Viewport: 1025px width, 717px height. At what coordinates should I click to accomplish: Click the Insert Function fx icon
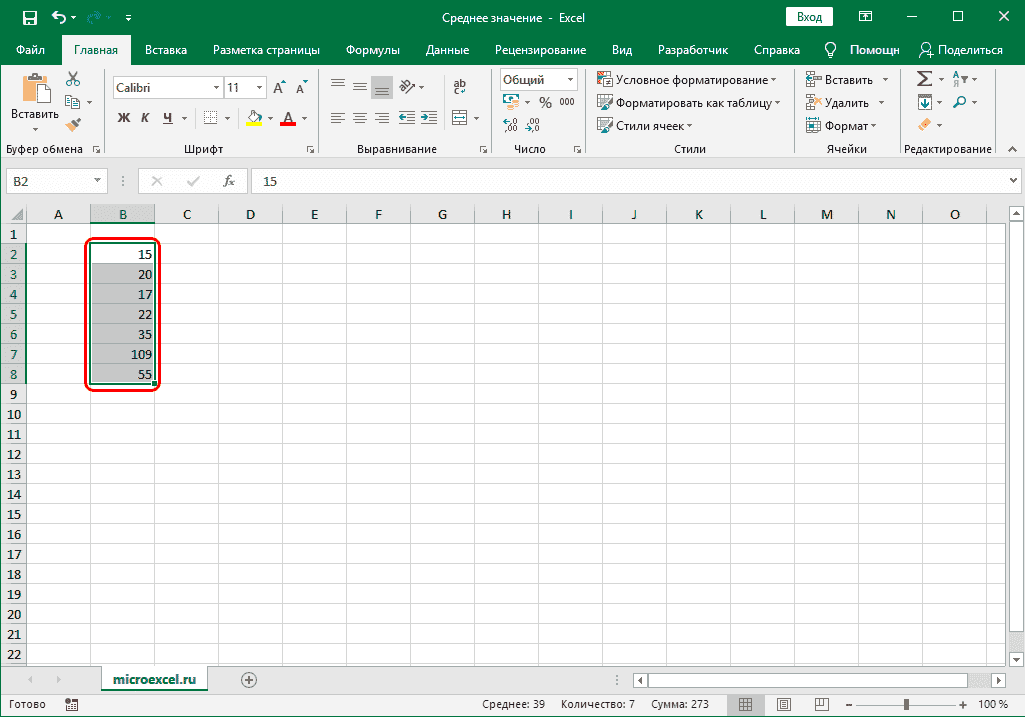(228, 181)
